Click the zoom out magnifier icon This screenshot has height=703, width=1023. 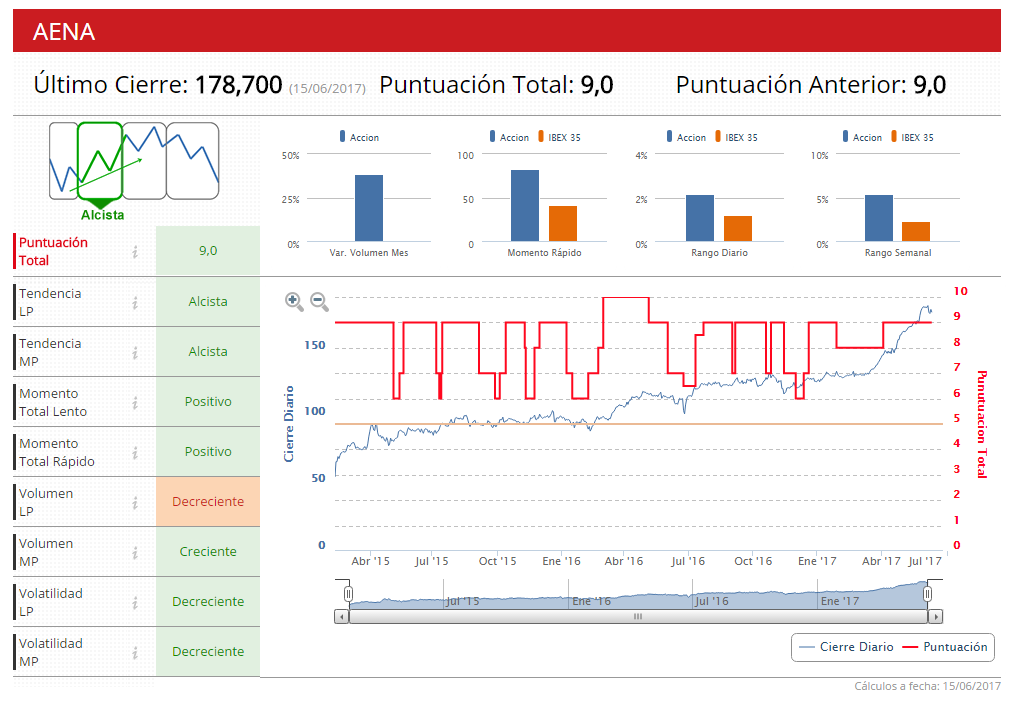click(320, 302)
